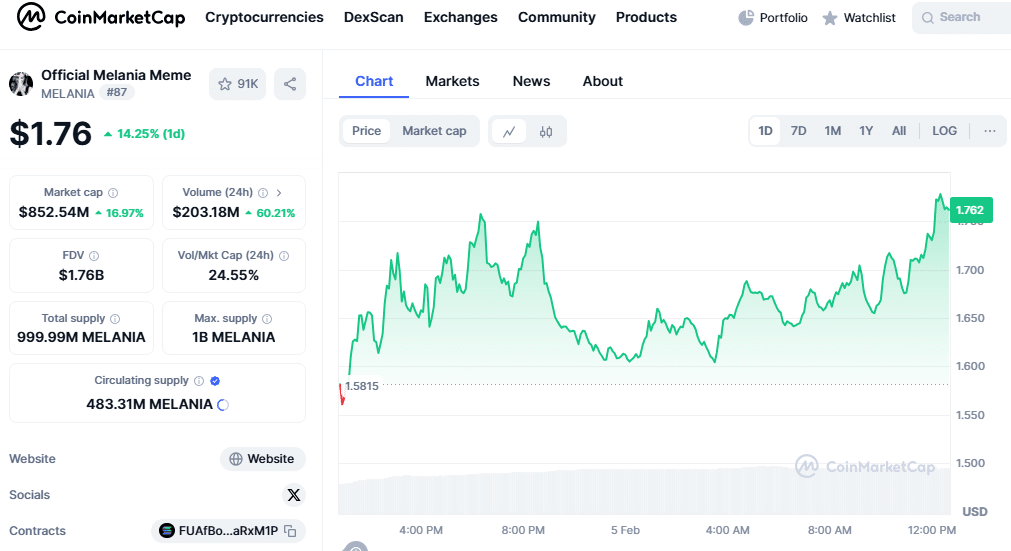Image resolution: width=1011 pixels, height=551 pixels.
Task: Click the Volume (24h) info icon
Action: tap(263, 193)
